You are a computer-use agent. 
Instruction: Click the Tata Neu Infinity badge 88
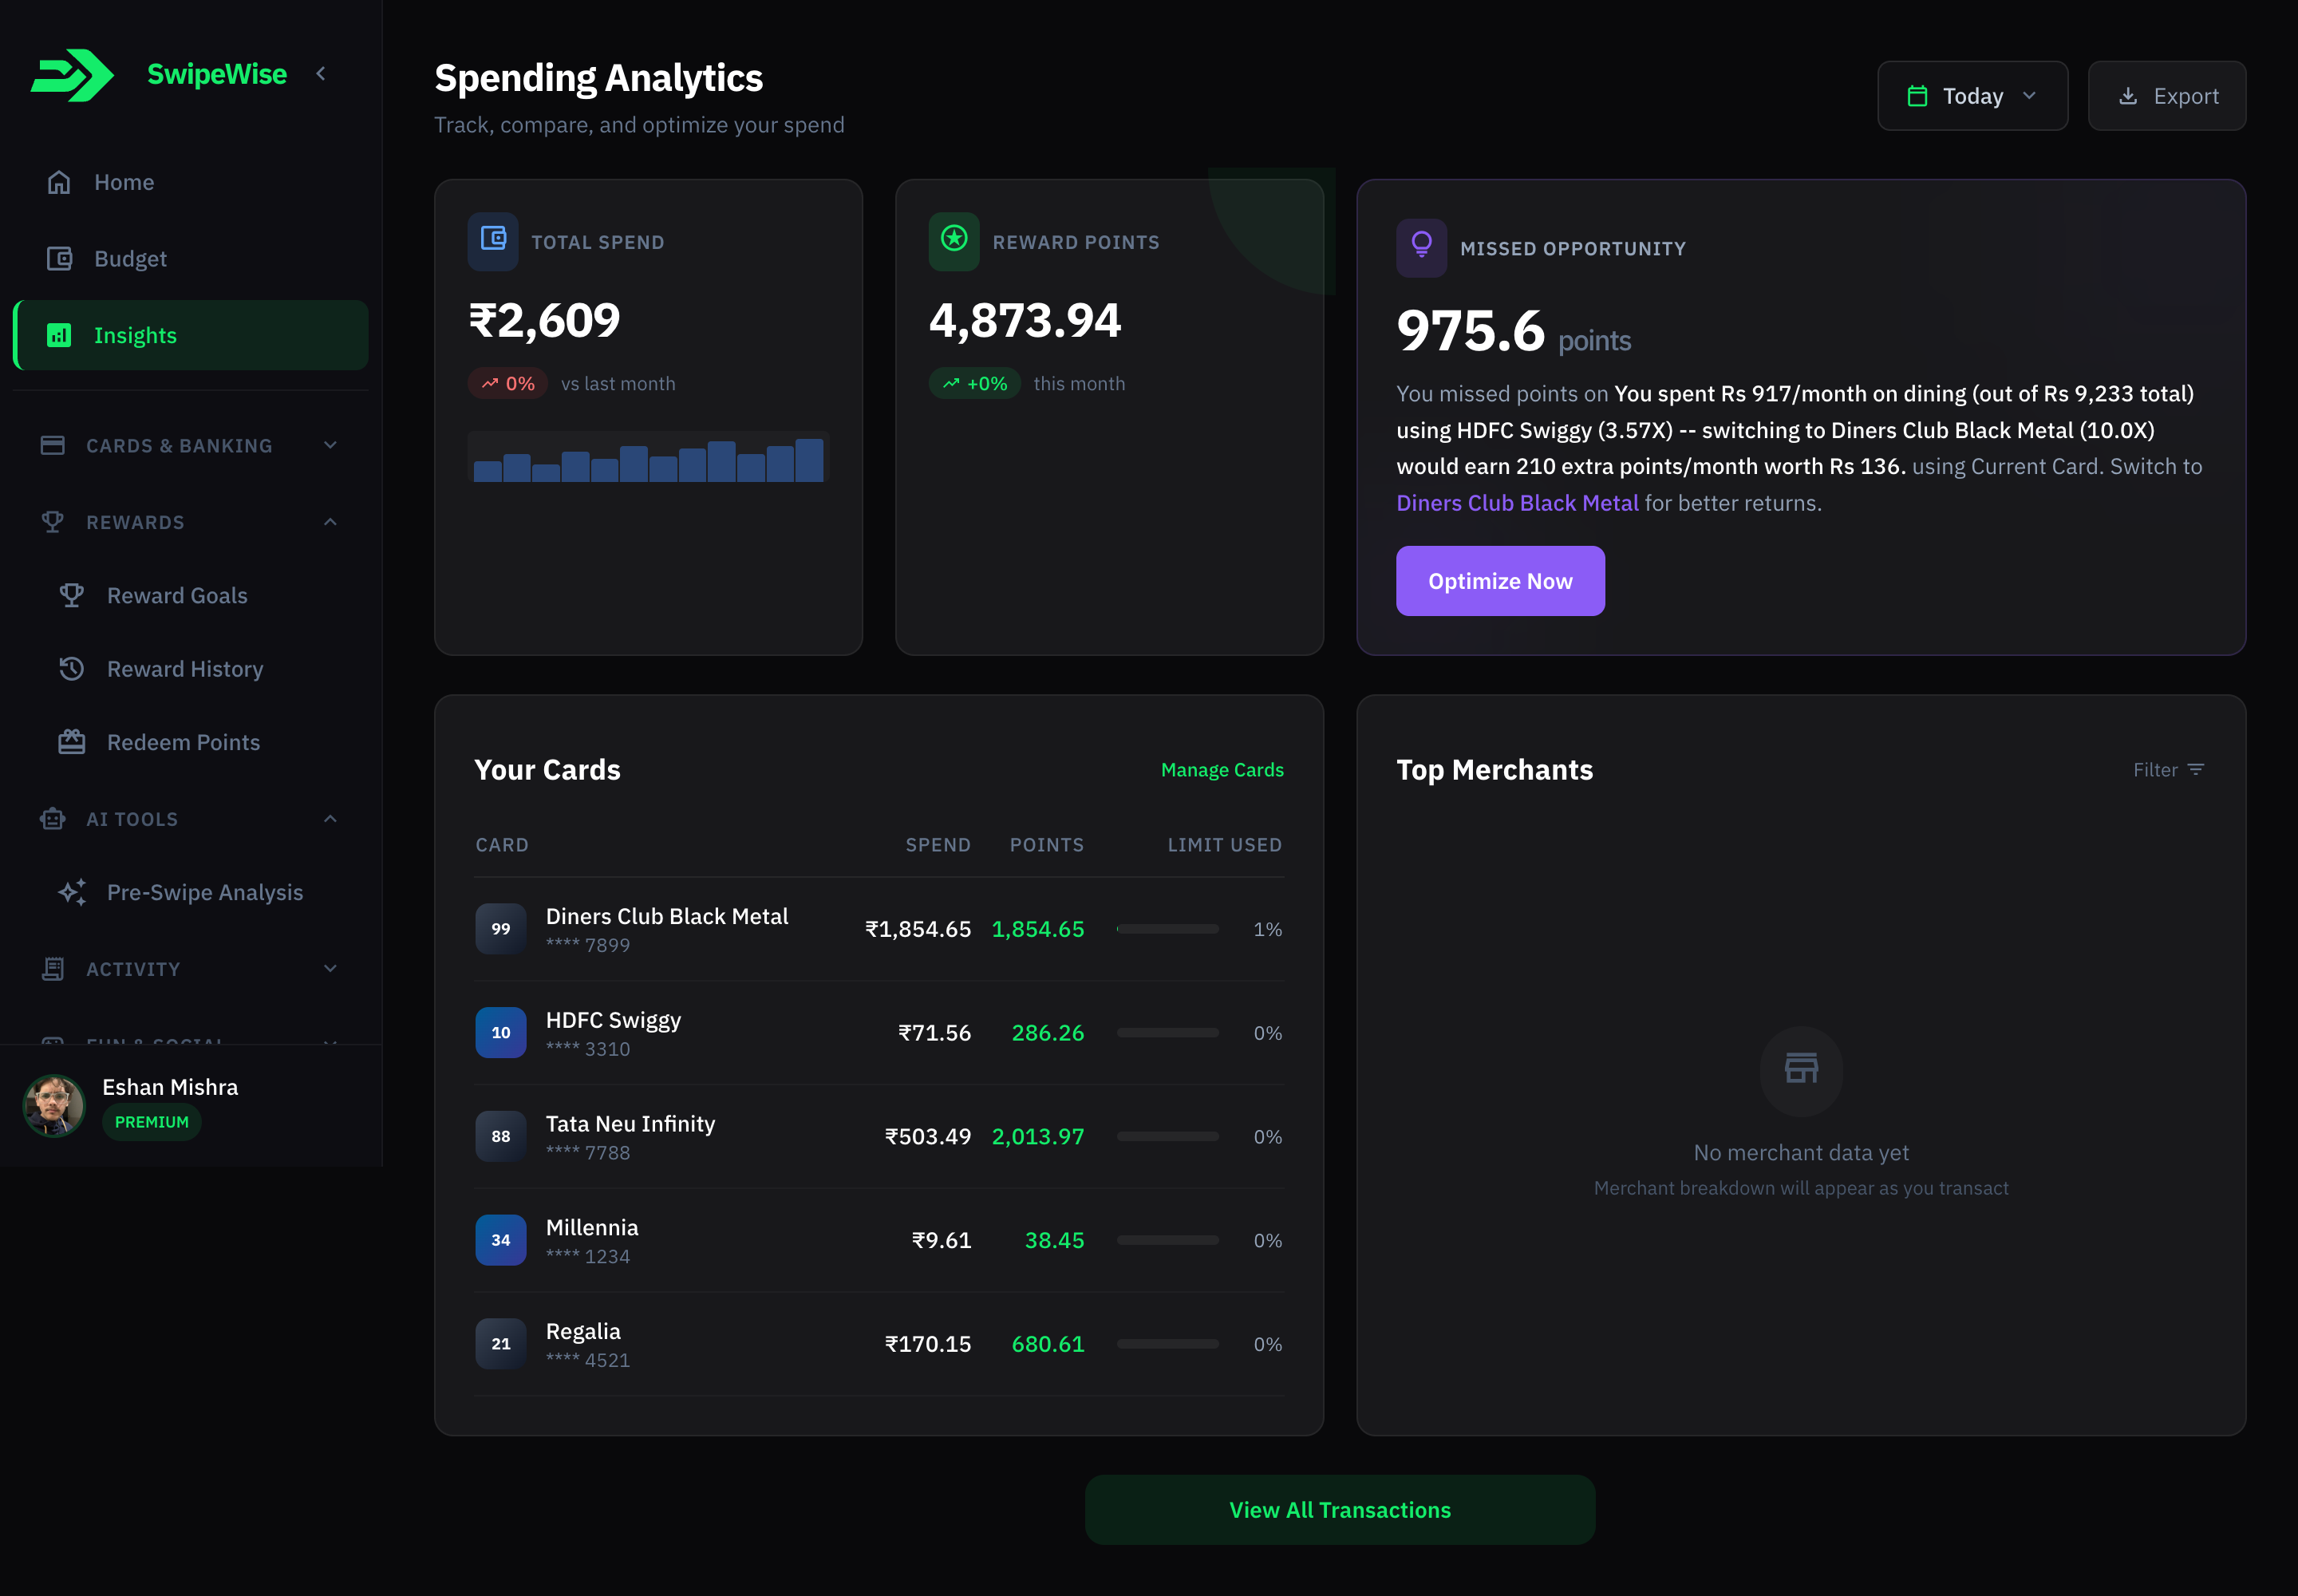pos(501,1136)
